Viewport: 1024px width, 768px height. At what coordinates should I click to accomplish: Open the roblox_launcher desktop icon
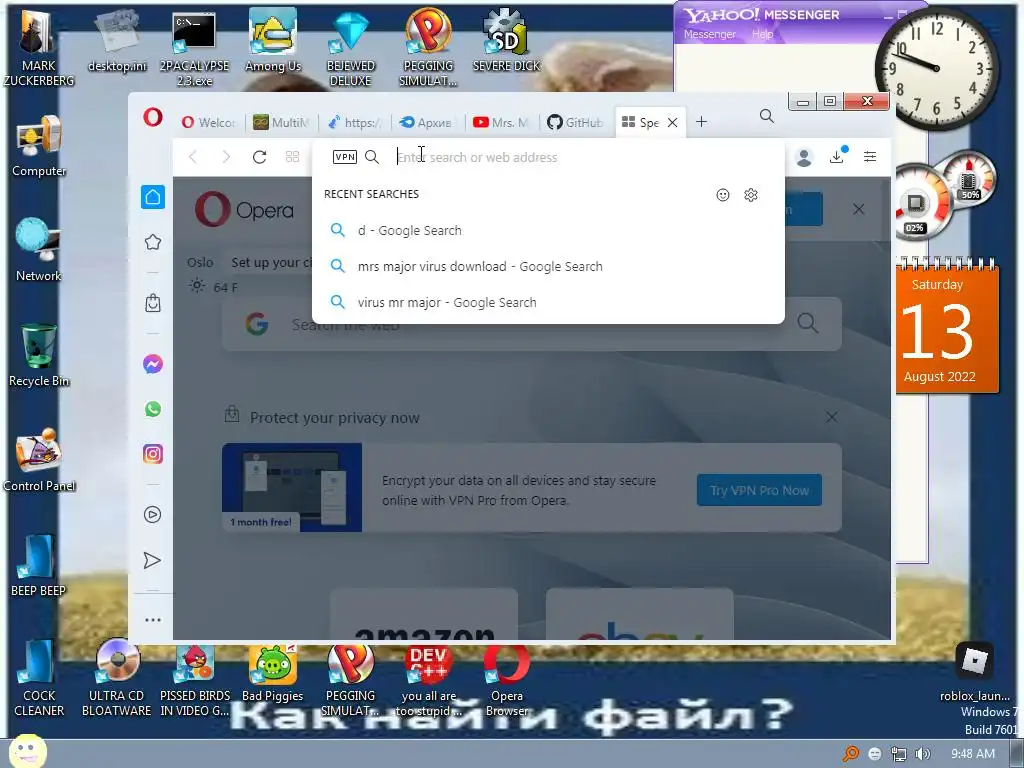(975, 671)
